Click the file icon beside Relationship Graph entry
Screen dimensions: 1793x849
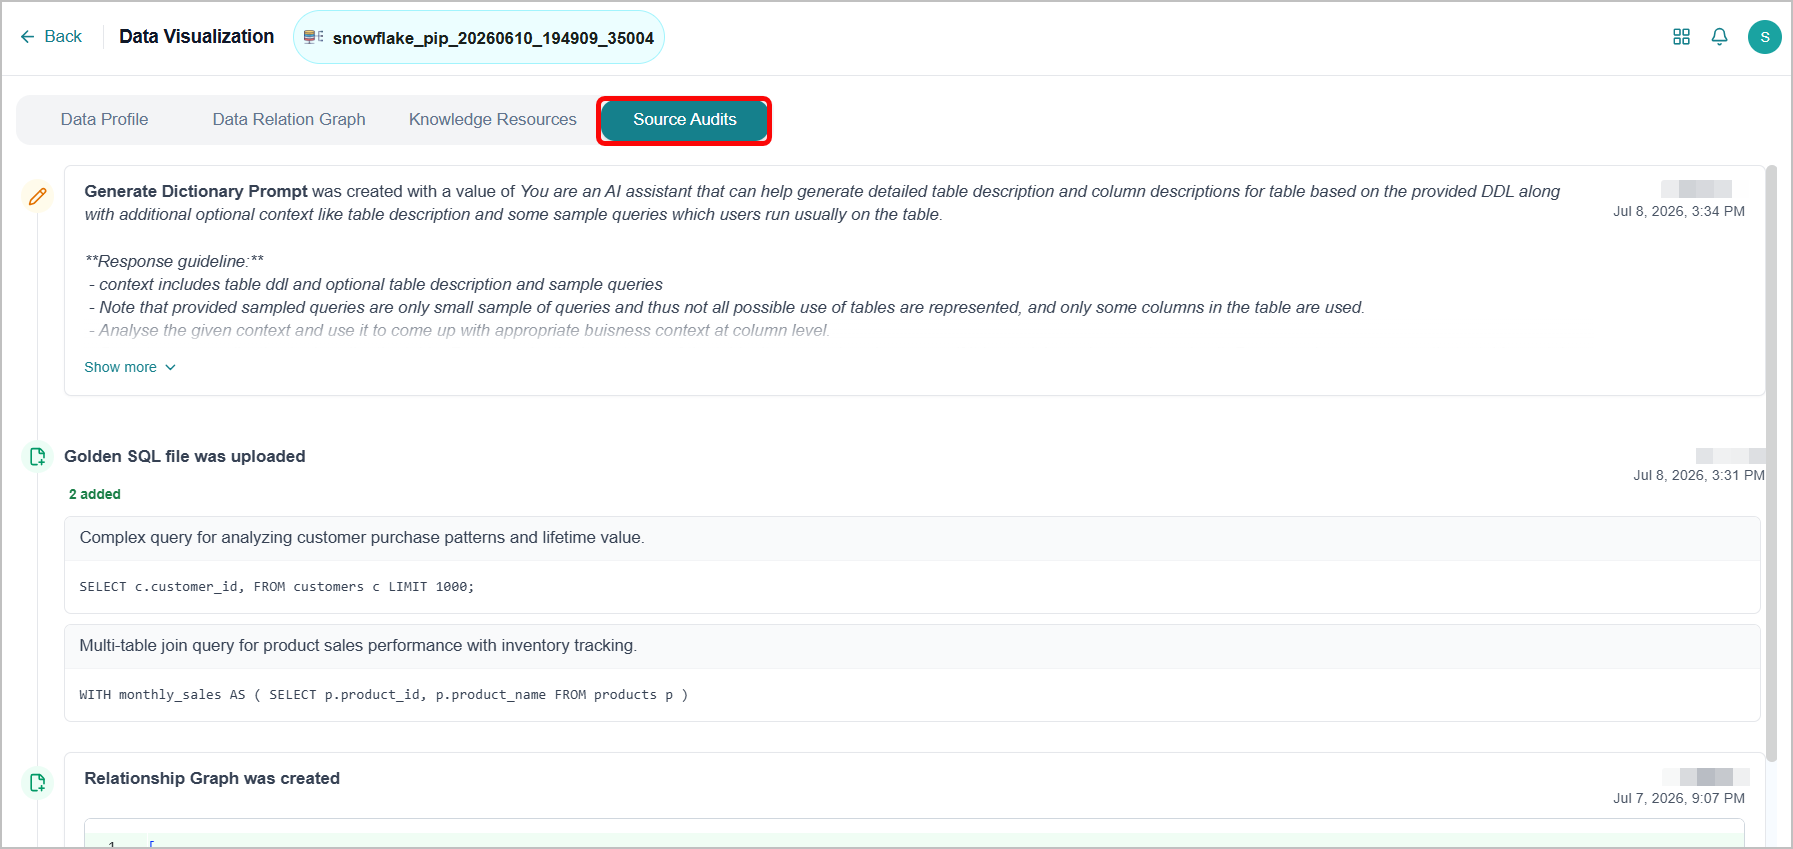(x=38, y=783)
